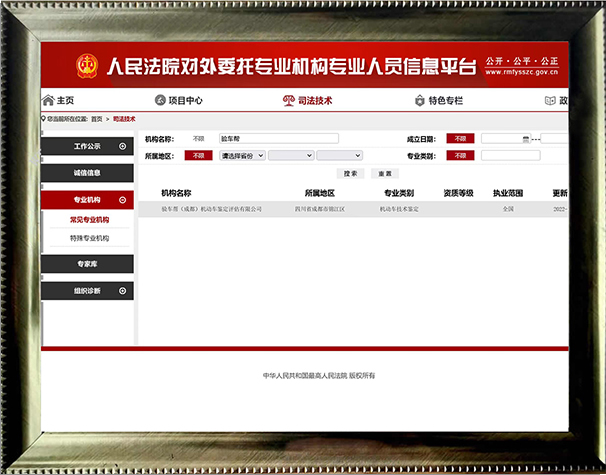Open the calendar picker in 成立日期 field
Viewport: 606px width, 475px height.
point(525,139)
